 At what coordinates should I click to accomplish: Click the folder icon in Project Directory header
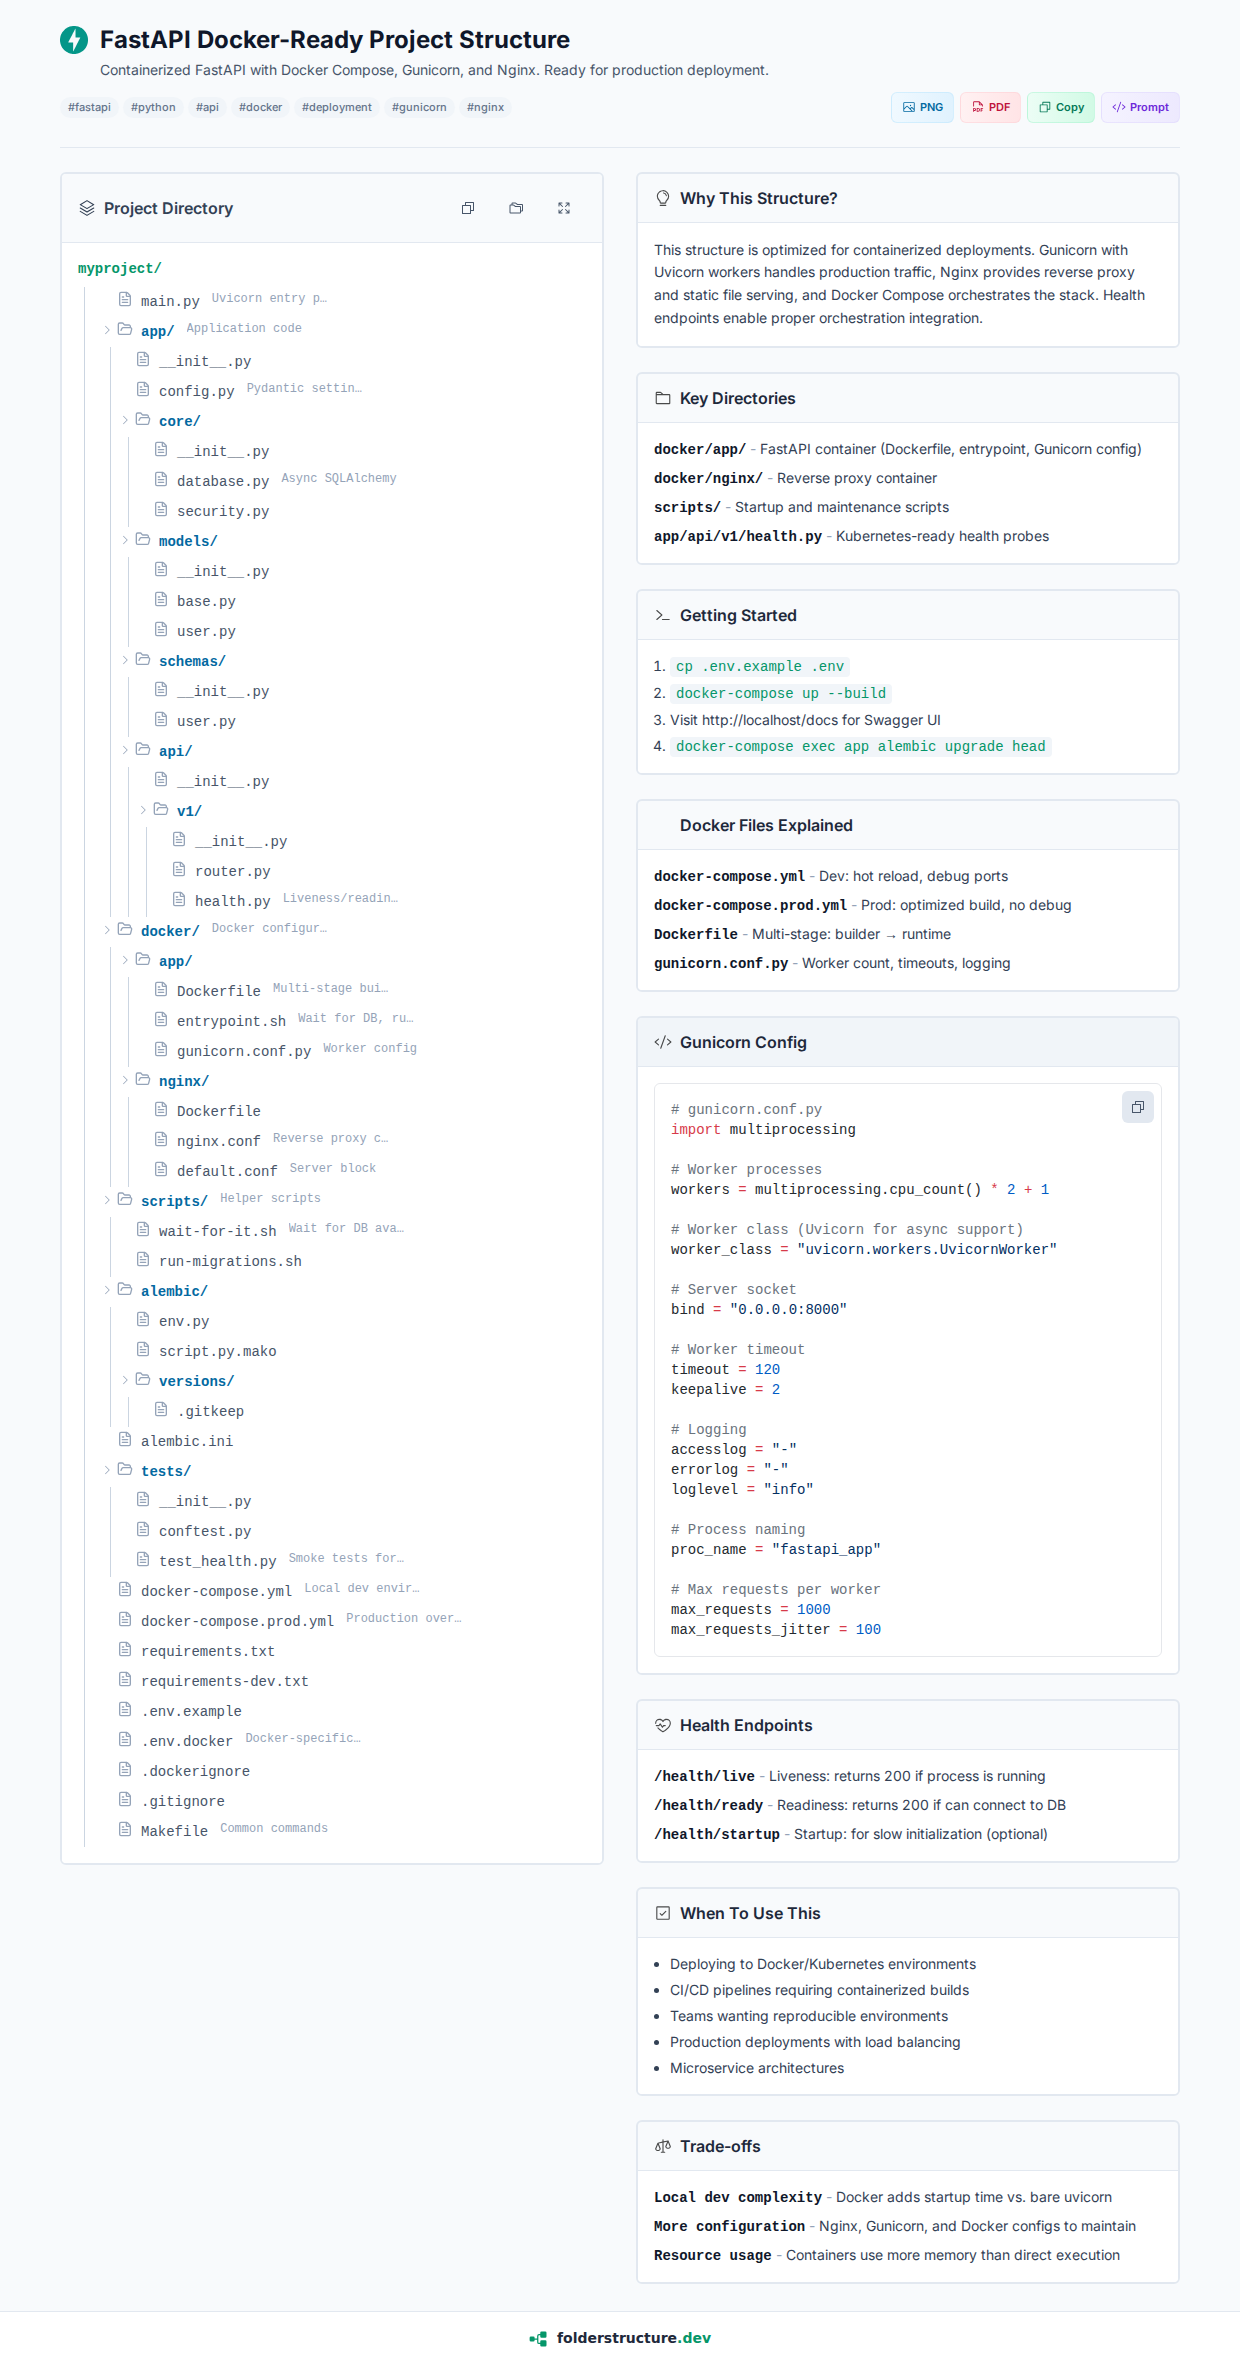(x=516, y=208)
